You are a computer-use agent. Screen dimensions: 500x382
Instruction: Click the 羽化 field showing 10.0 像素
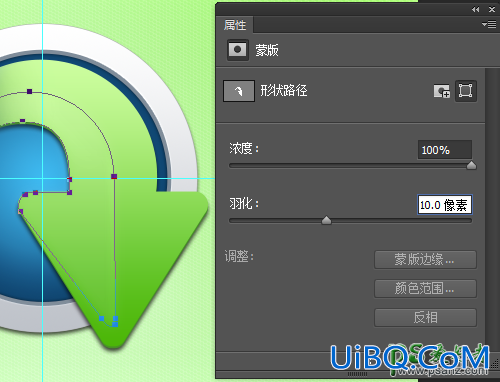pos(445,205)
